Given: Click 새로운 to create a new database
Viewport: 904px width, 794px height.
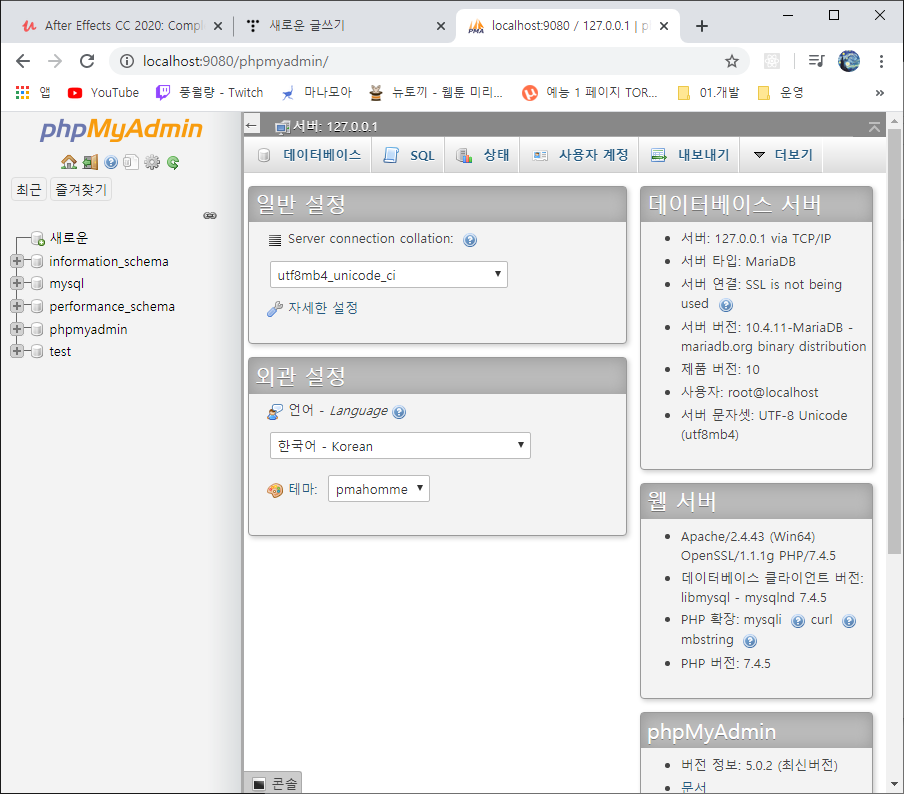Looking at the screenshot, I should [69, 238].
